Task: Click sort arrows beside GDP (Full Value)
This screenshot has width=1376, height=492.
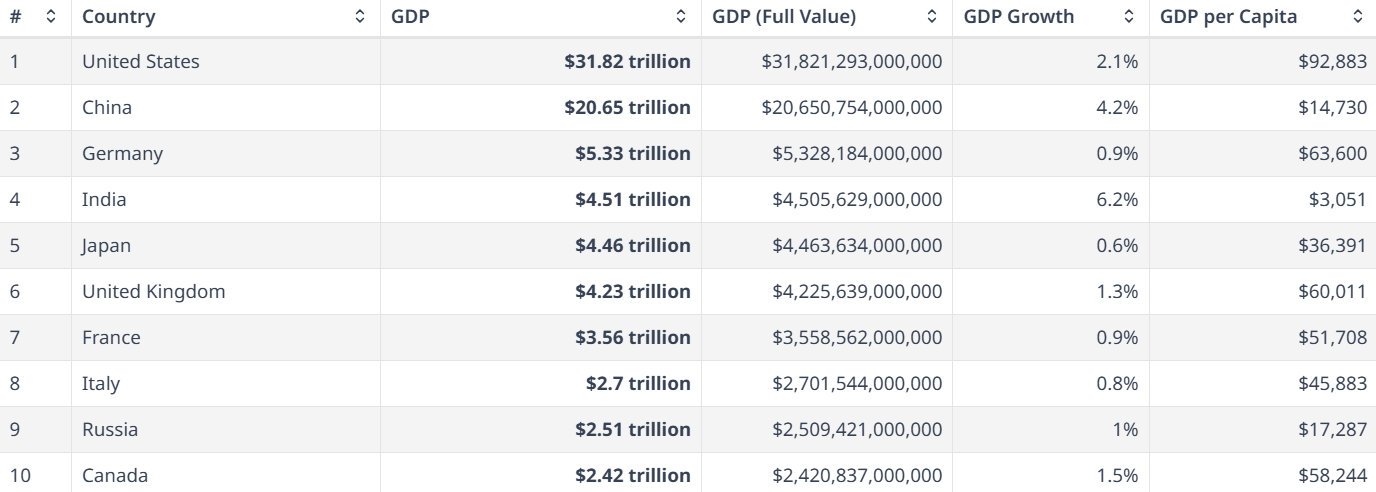Action: (x=932, y=17)
